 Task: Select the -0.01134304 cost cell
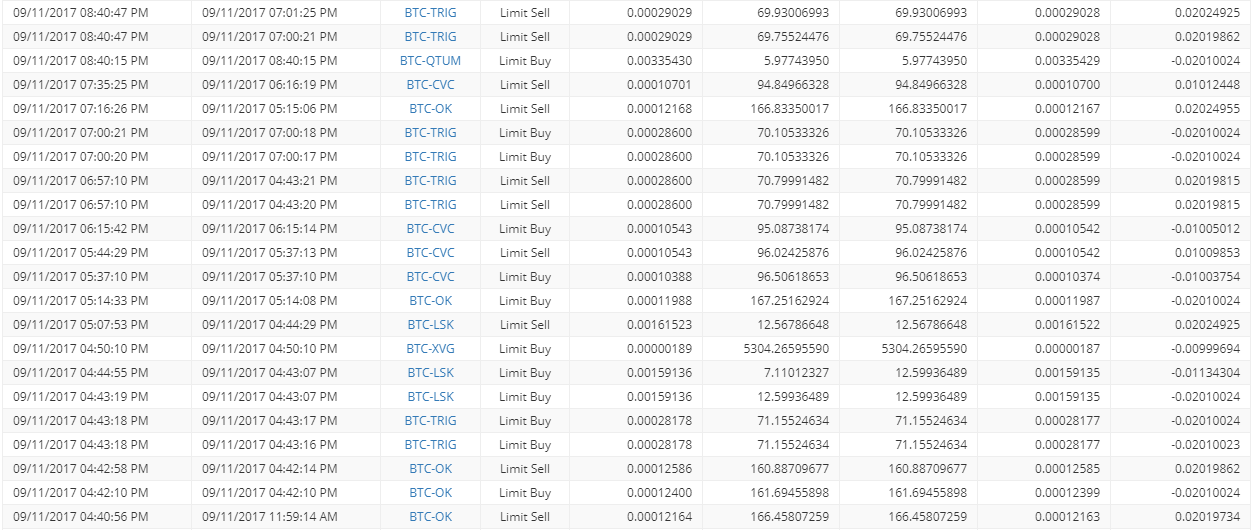(x=1183, y=373)
